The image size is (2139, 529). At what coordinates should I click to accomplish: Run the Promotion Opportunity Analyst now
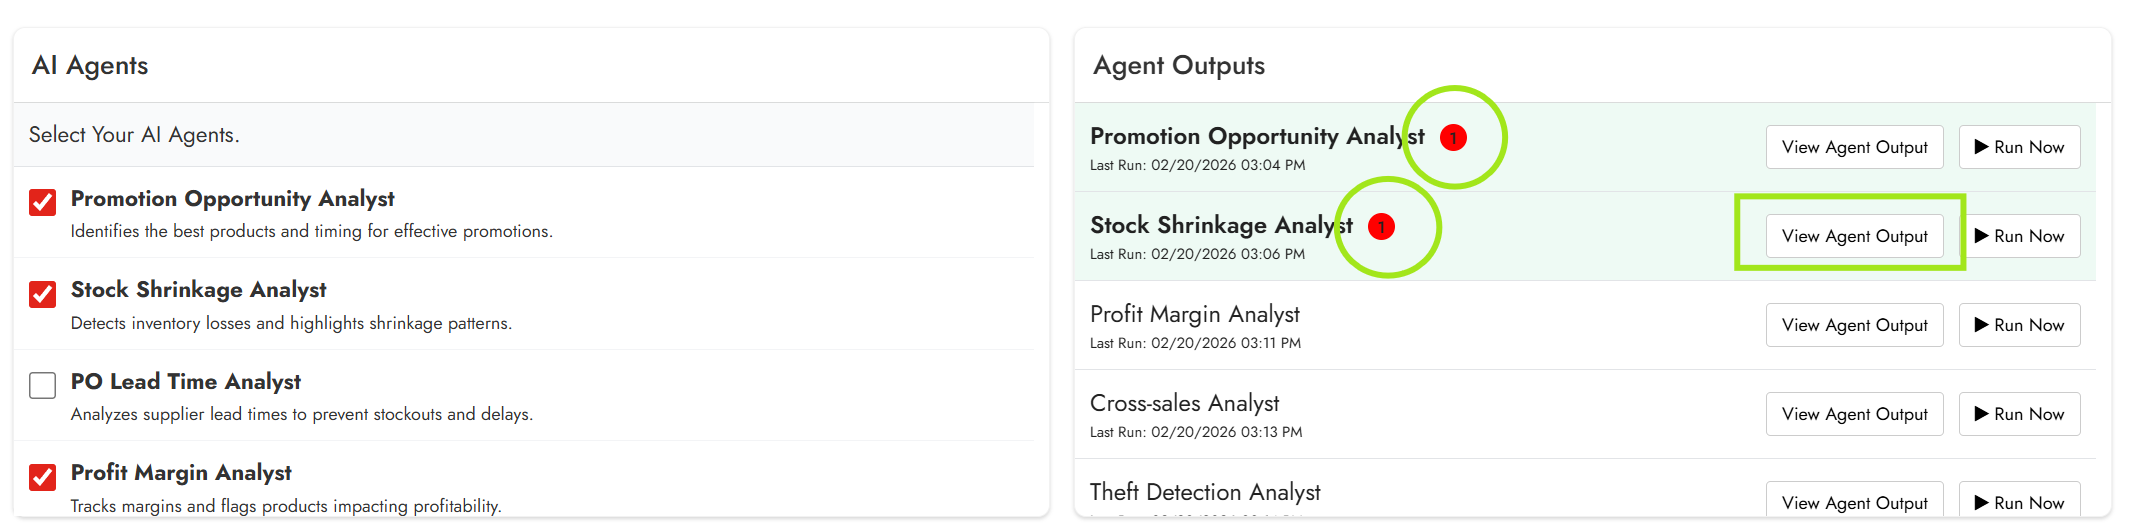[x=2018, y=147]
